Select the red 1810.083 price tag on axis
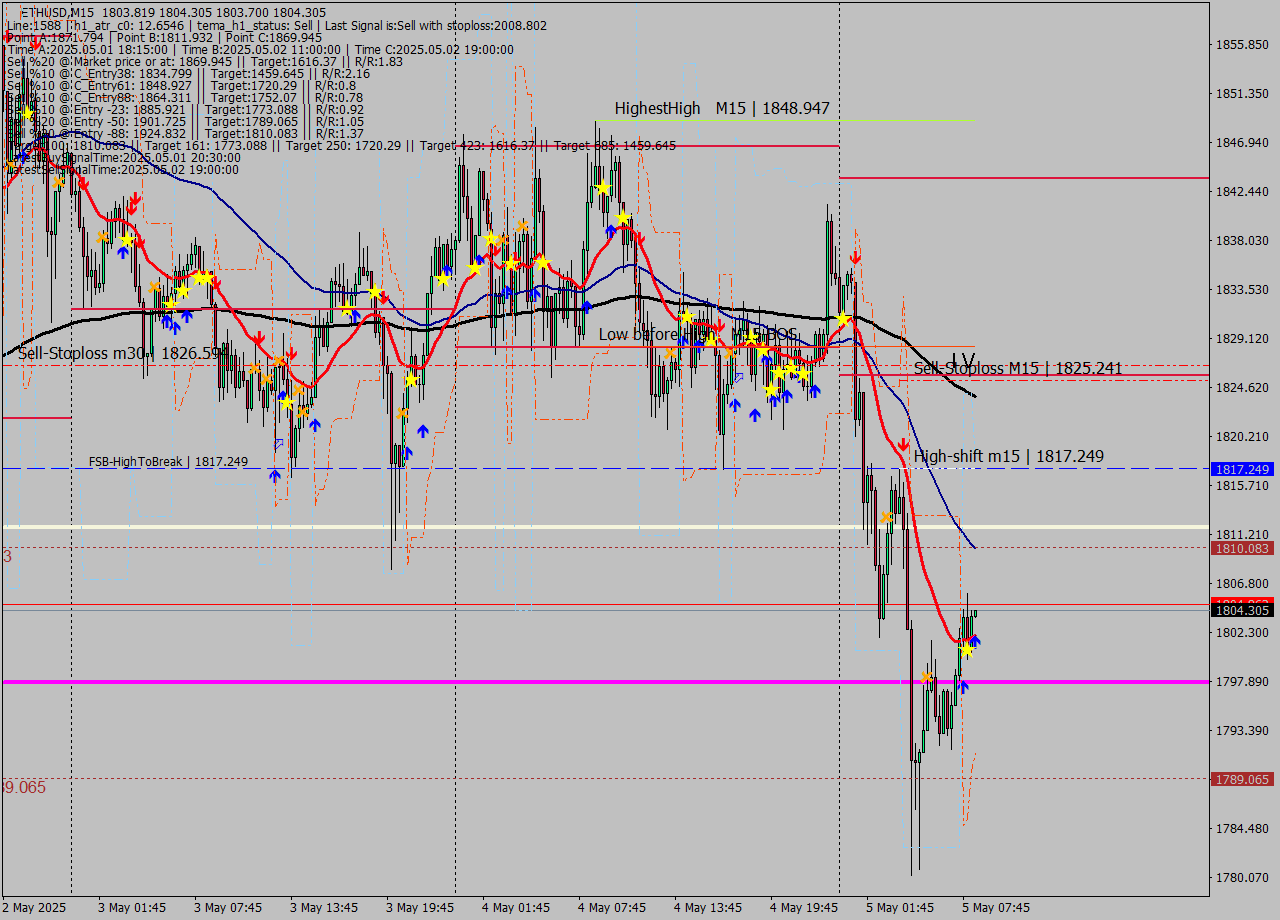Image resolution: width=1280 pixels, height=920 pixels. (1240, 548)
